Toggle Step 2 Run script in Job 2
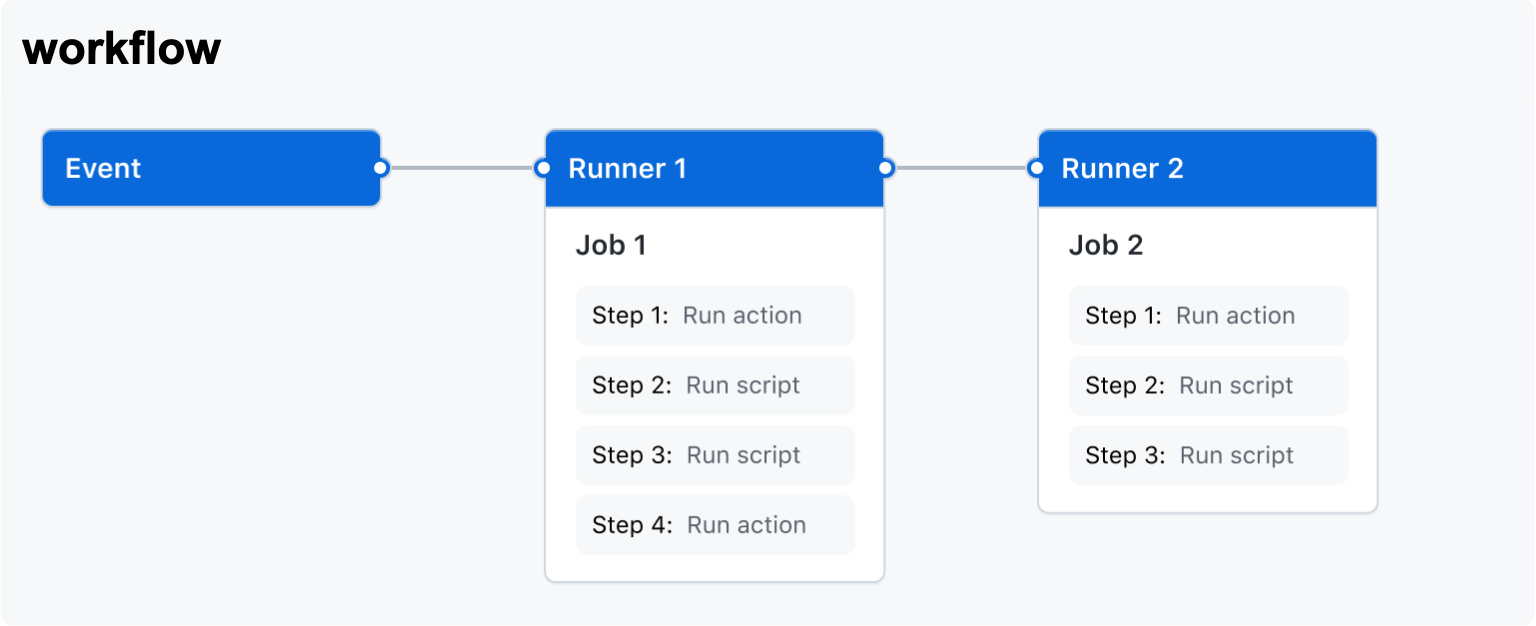This screenshot has height=626, width=1536. tap(1208, 385)
